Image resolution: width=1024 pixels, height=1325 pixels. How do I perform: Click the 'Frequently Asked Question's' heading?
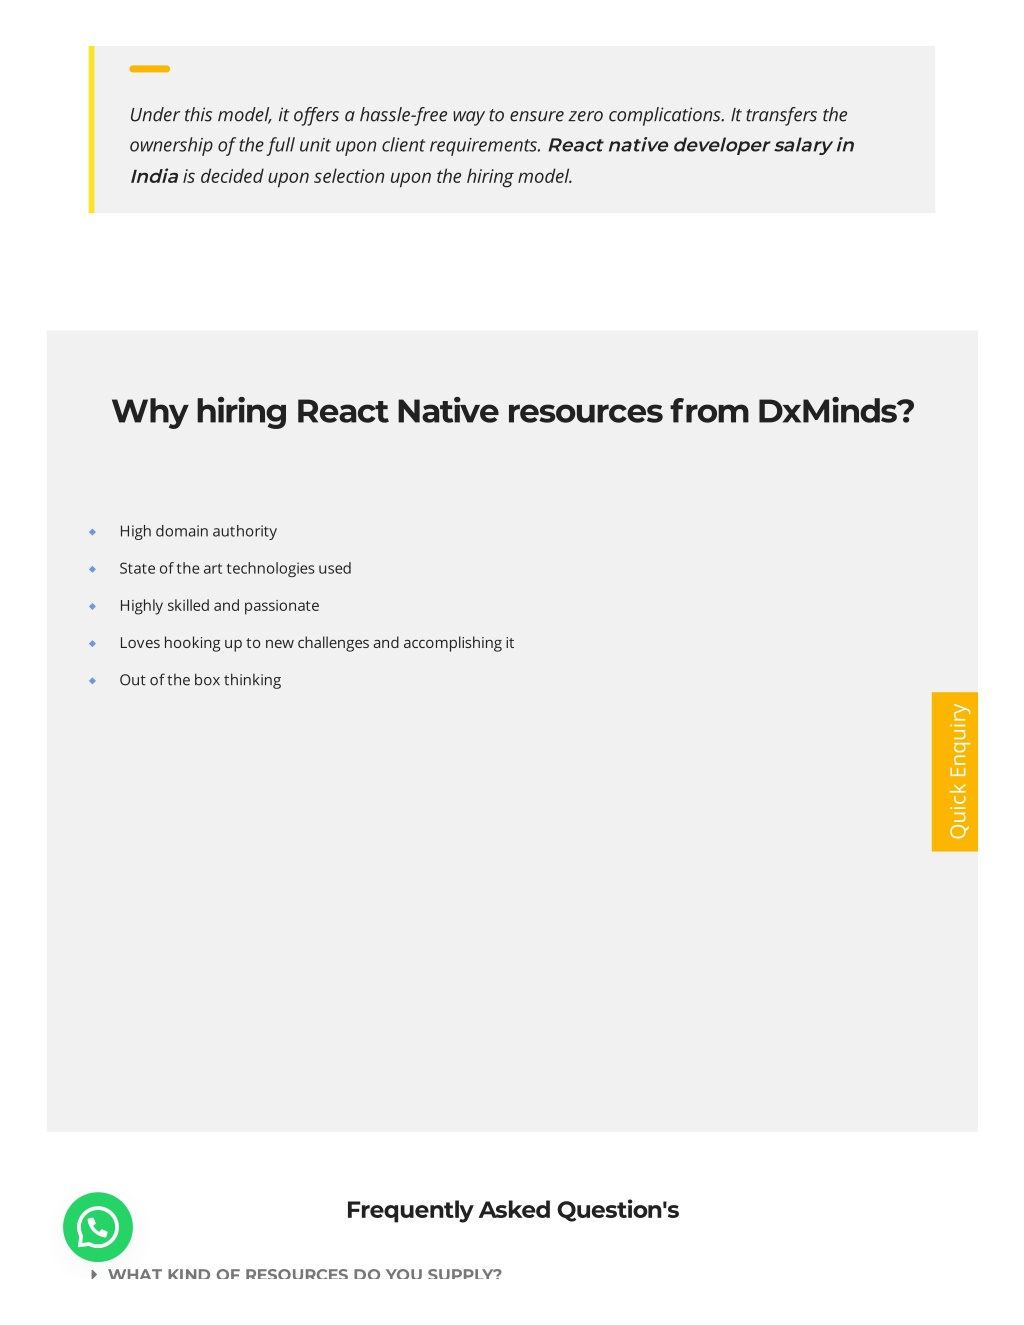[x=512, y=1210]
